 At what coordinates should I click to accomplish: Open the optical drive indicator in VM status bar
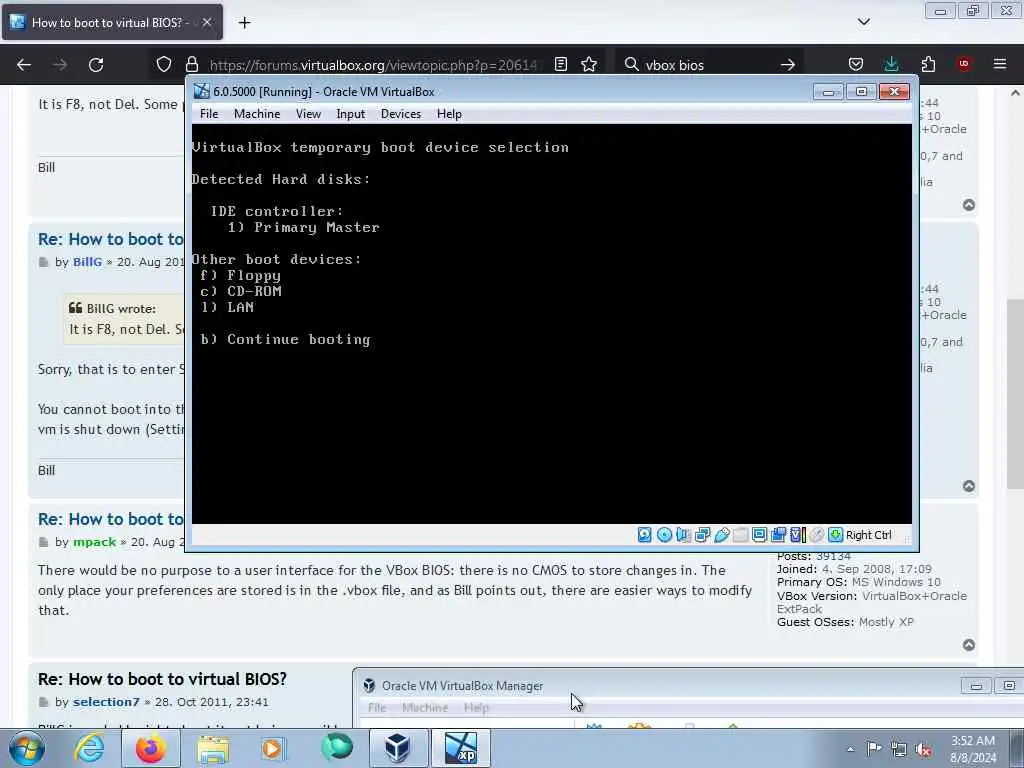pos(664,535)
